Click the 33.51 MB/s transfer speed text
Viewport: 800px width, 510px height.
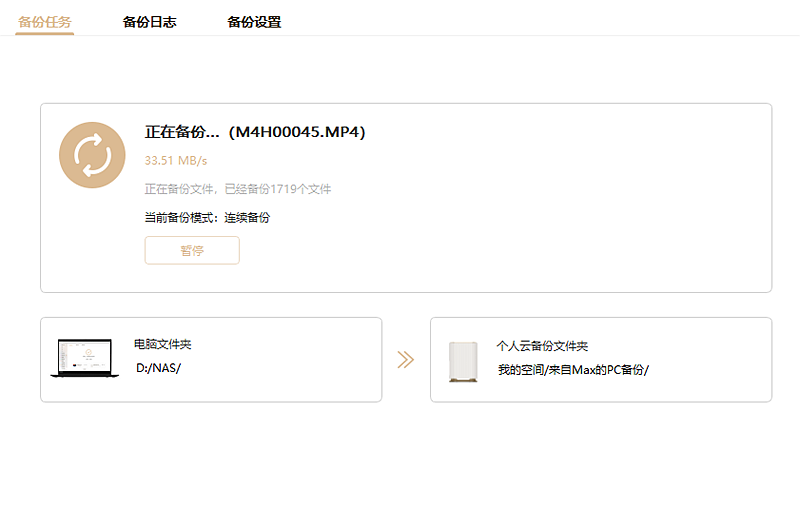176,161
